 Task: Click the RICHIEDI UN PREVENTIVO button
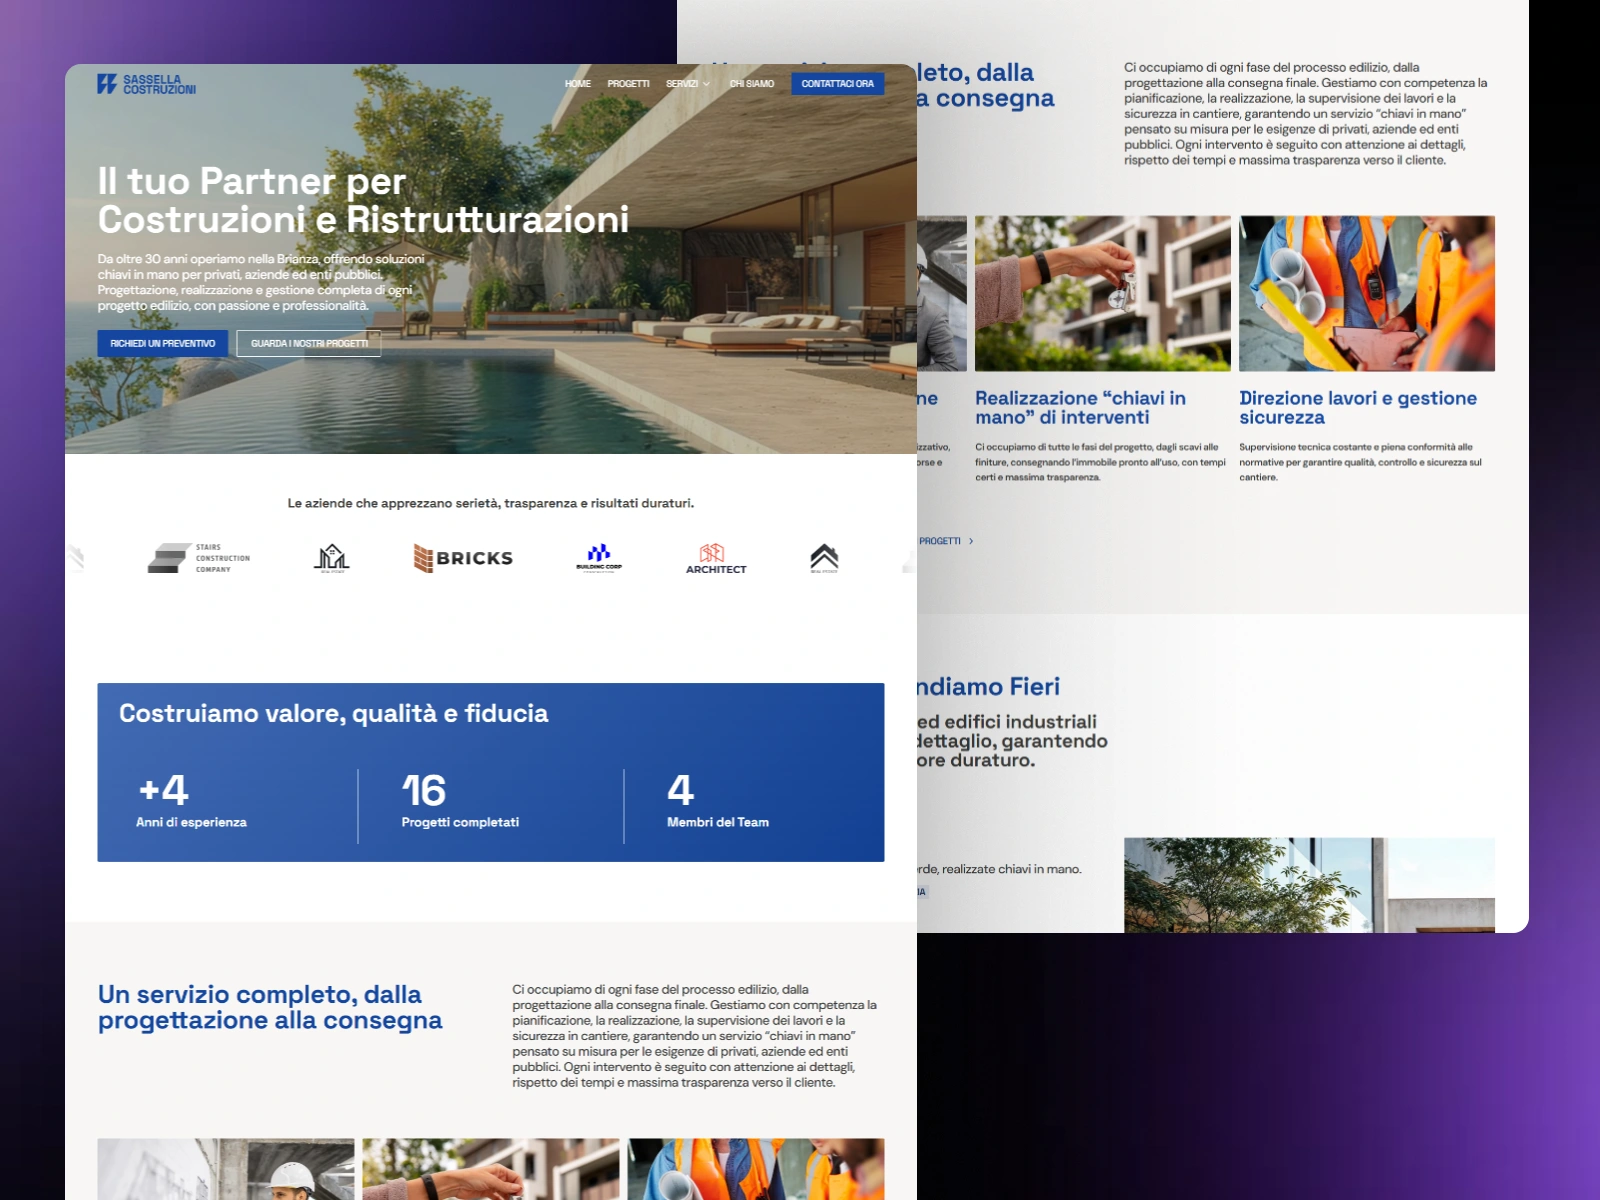(163, 343)
